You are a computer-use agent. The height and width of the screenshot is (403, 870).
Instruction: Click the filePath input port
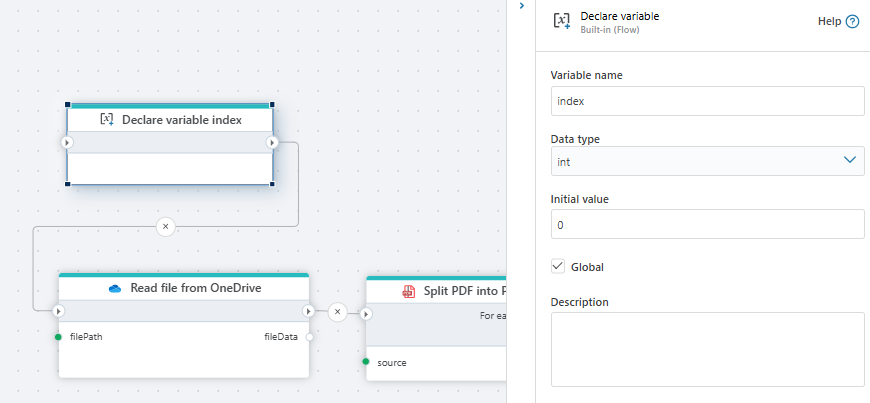point(59,337)
